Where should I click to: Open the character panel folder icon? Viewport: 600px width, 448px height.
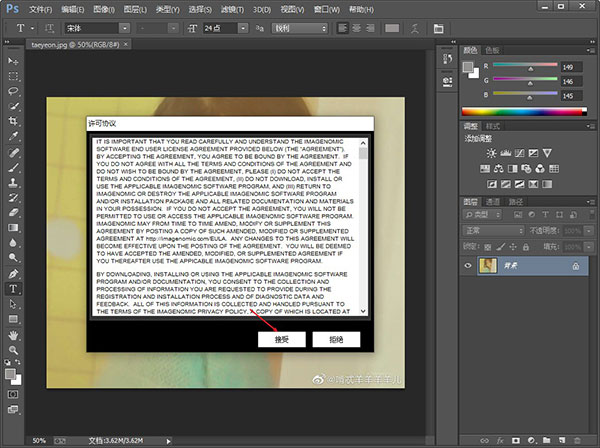(x=436, y=27)
